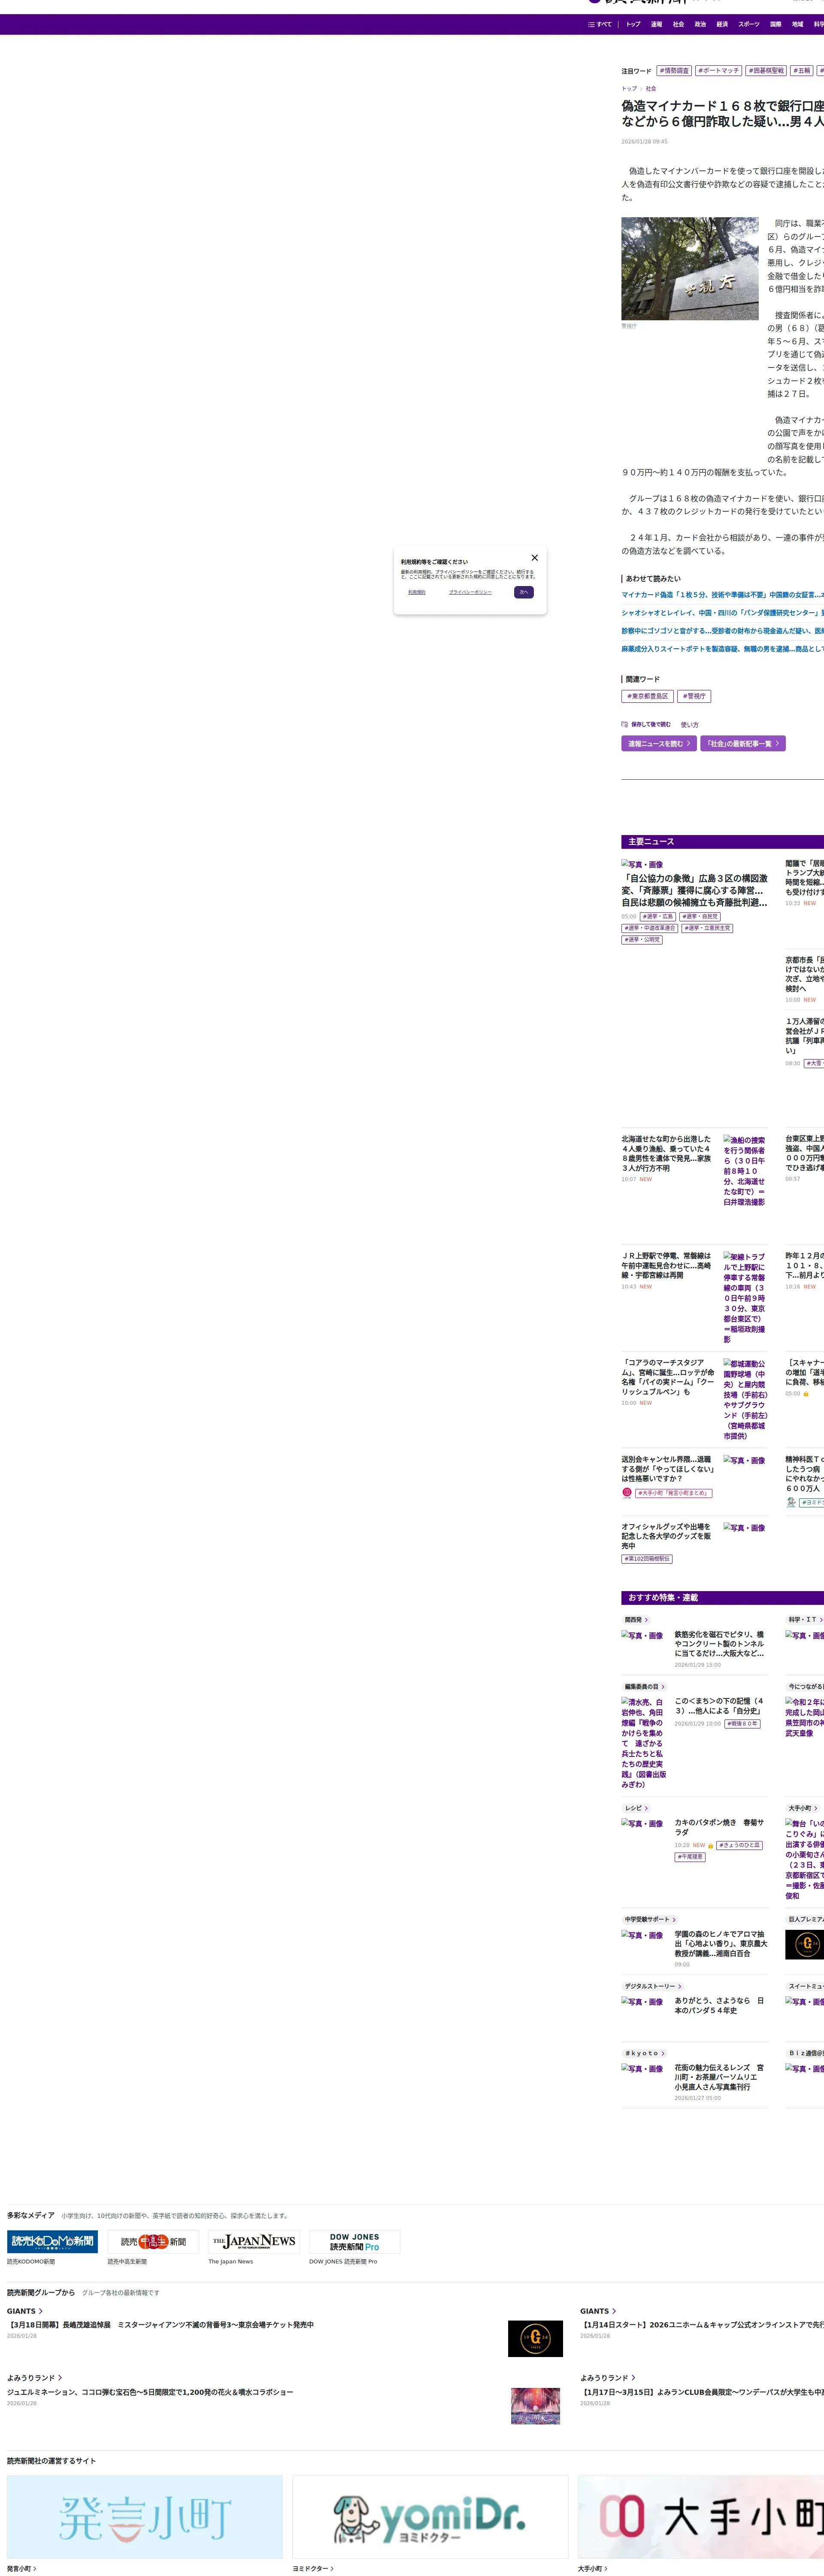Expand the 中学受験サポート section chevron
This screenshot has height=2576, width=824.
(x=674, y=1919)
